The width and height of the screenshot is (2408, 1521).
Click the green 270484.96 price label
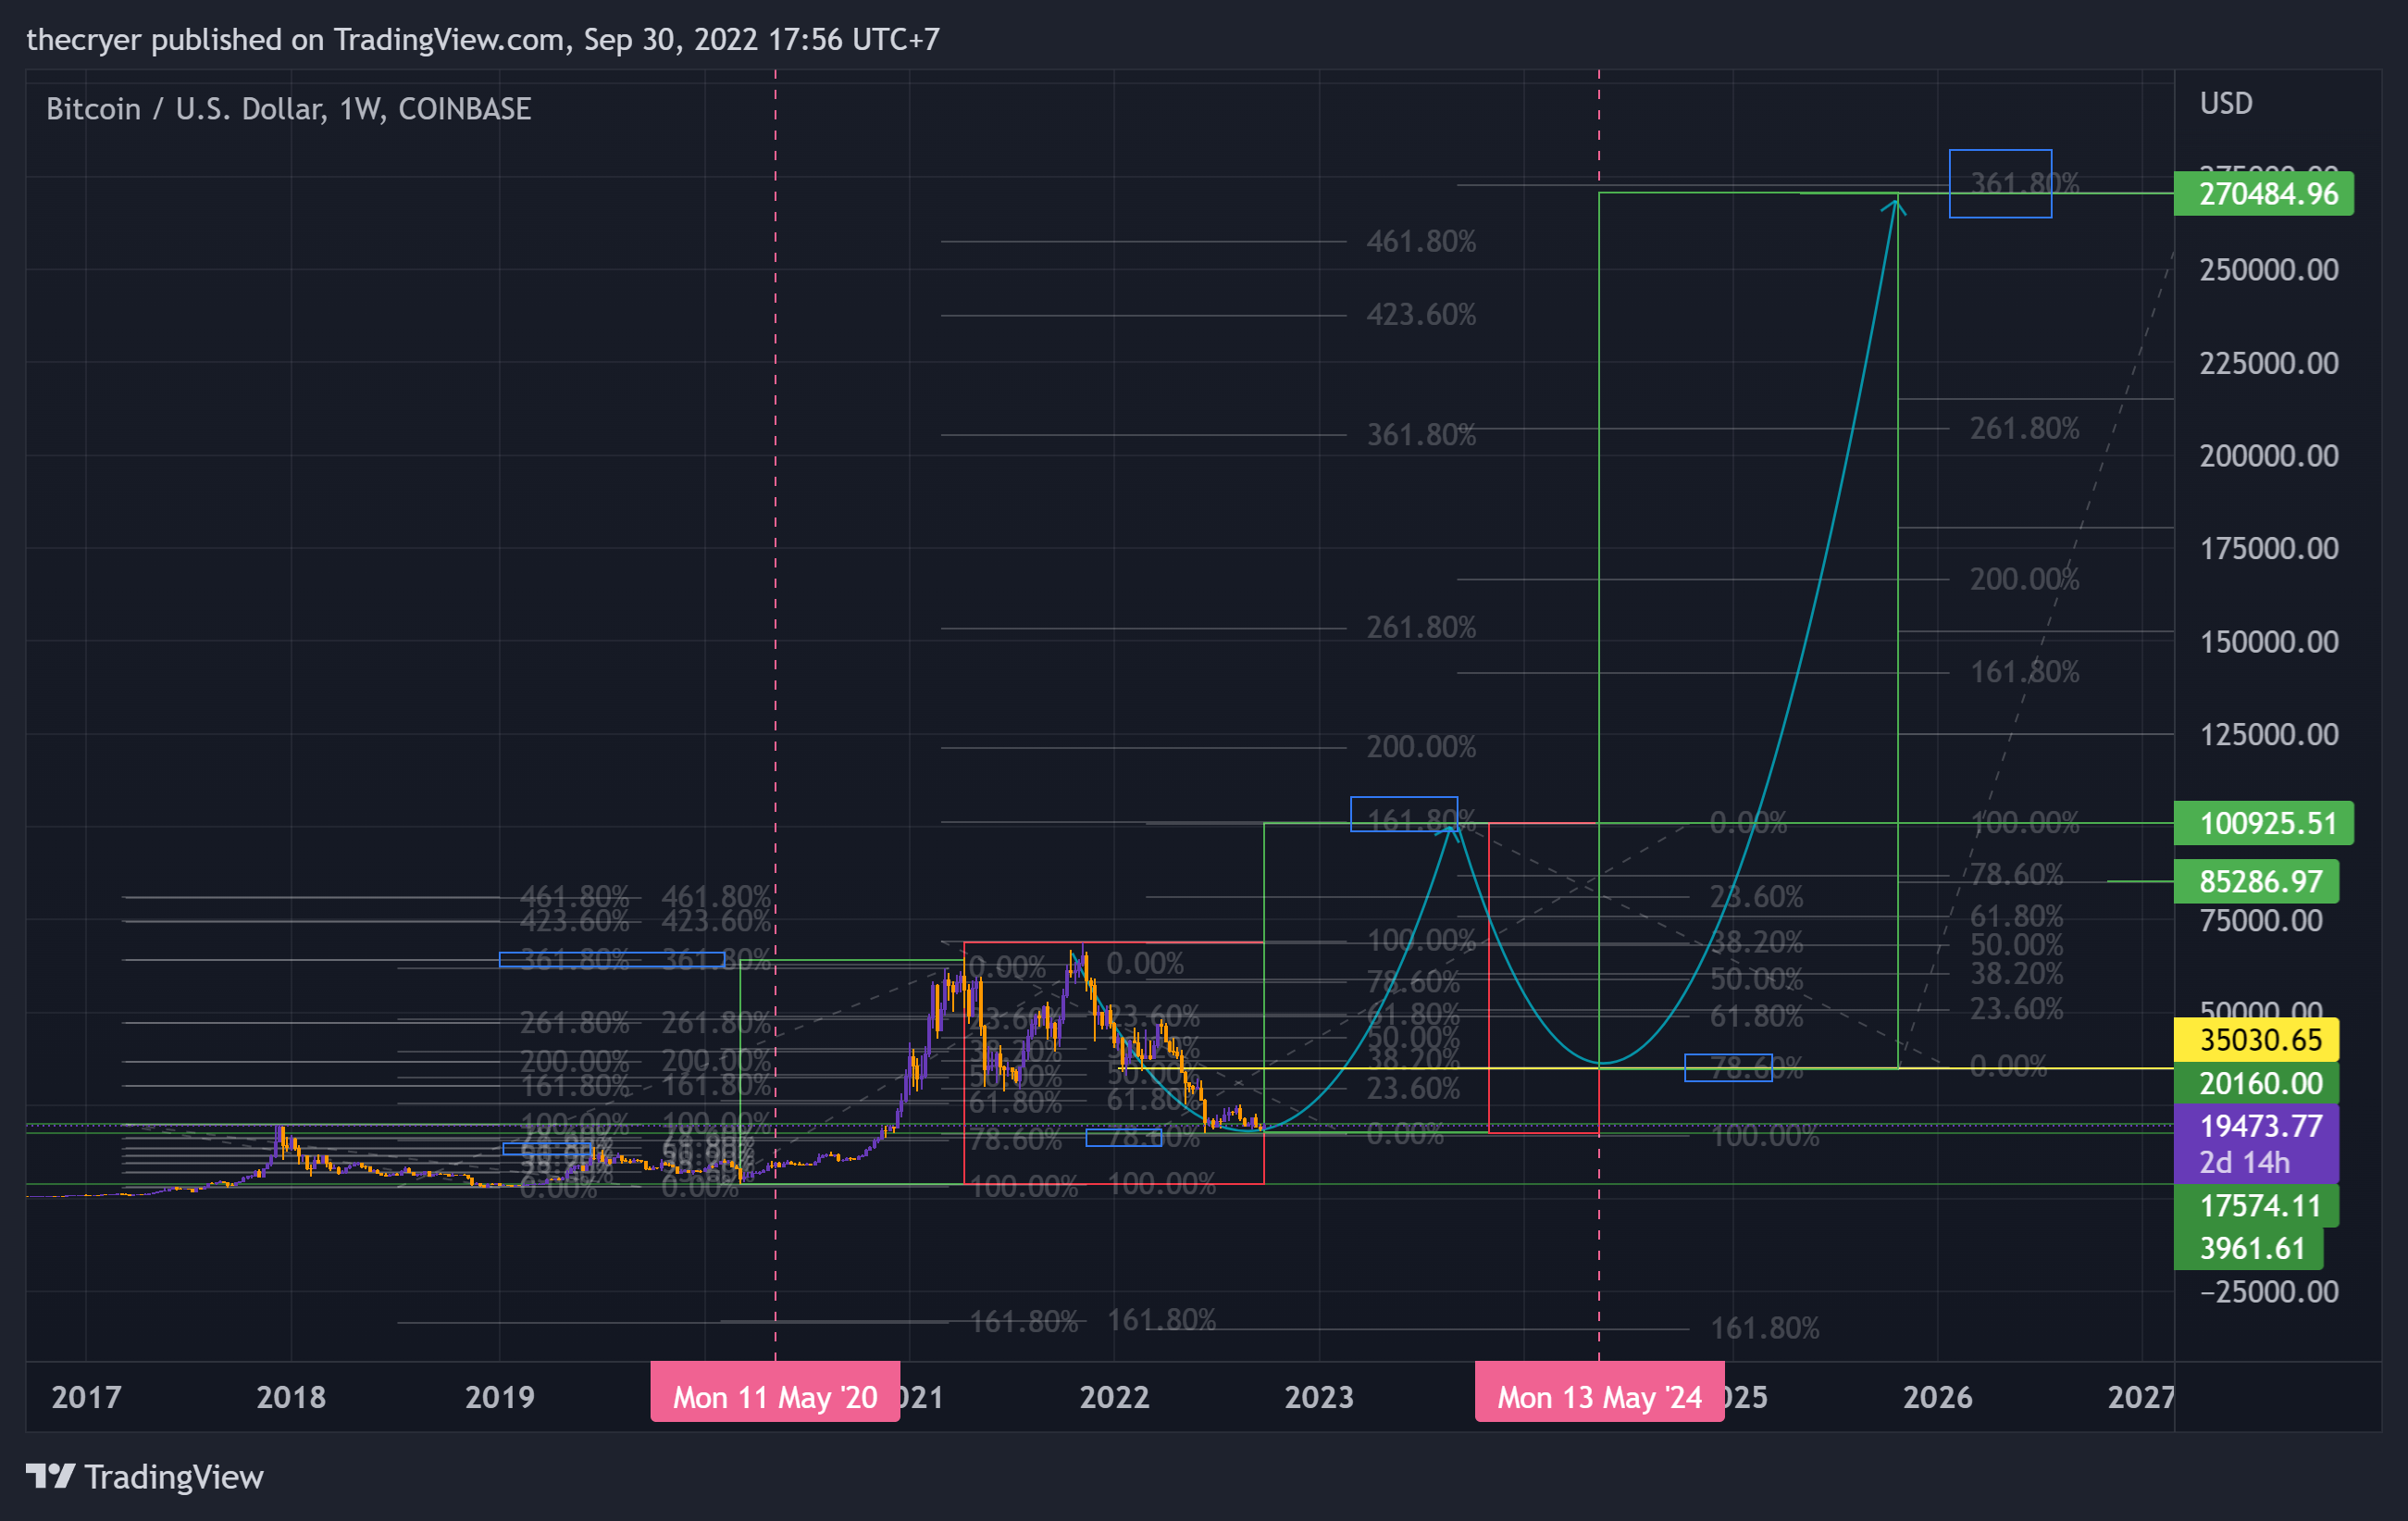click(x=2264, y=193)
